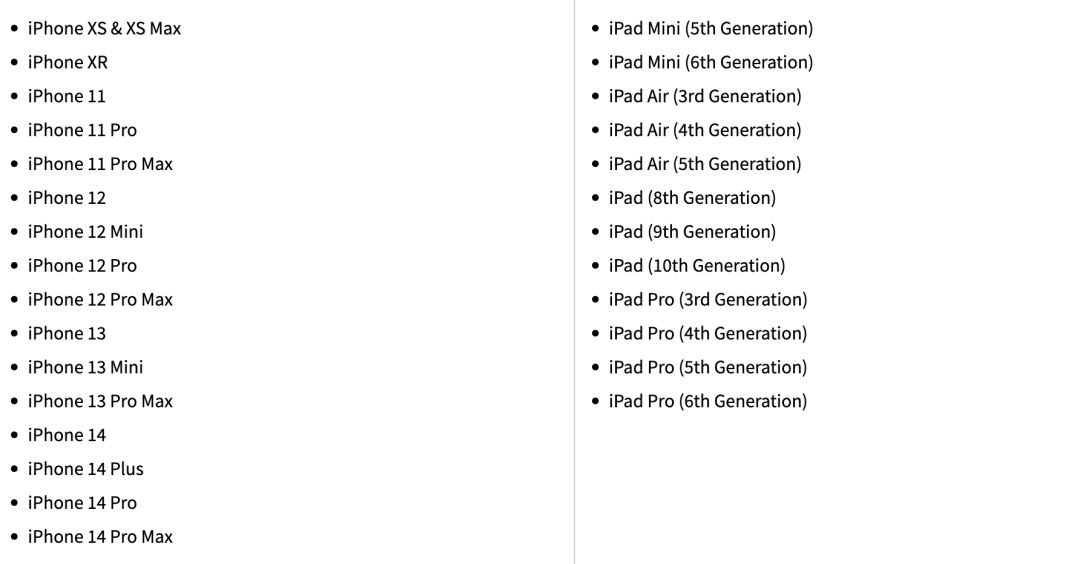Click the iPhone 14 Pro Max text
This screenshot has width=1080, height=564.
[100, 537]
